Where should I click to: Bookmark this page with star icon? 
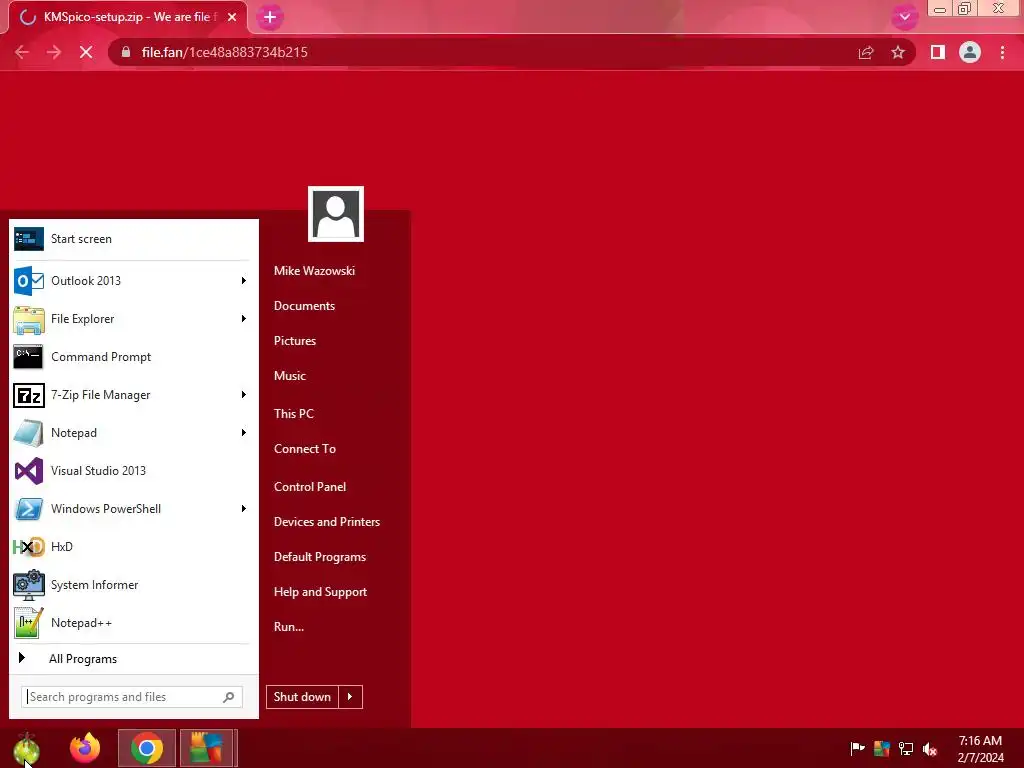(x=898, y=52)
